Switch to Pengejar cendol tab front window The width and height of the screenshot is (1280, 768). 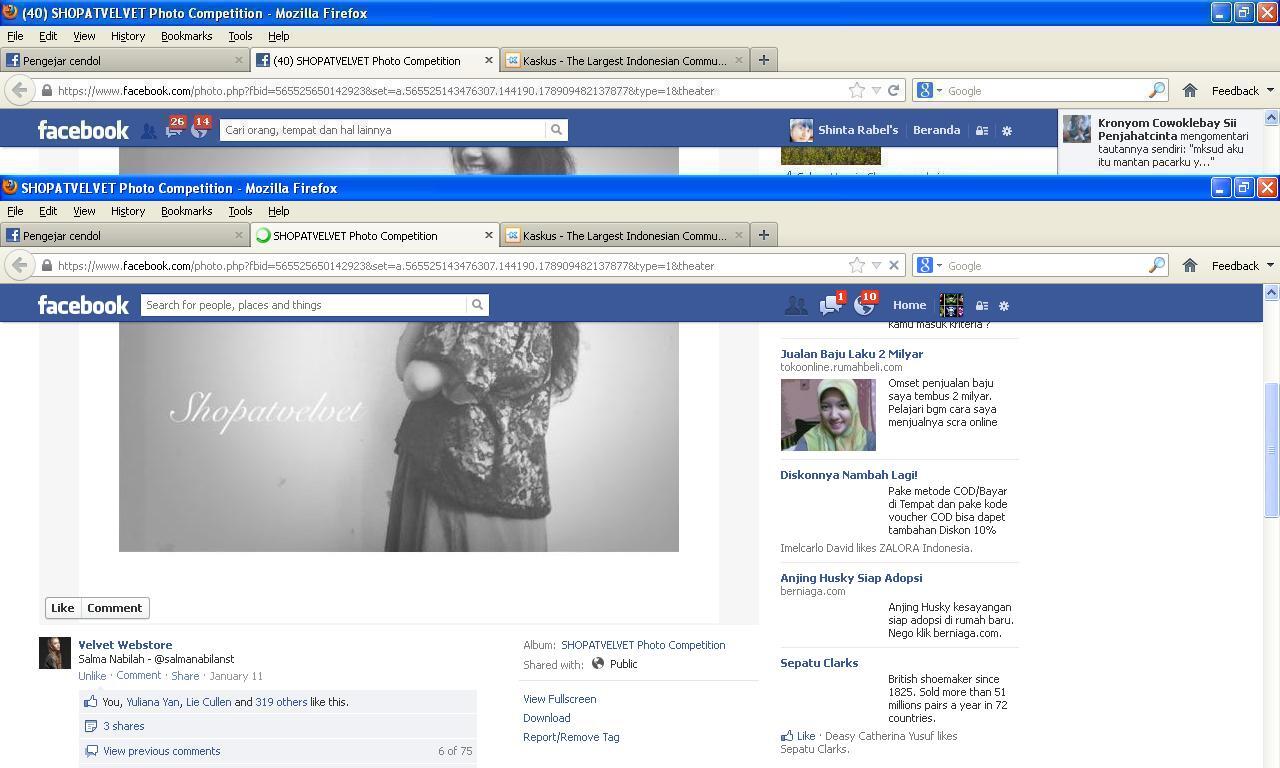tap(125, 235)
